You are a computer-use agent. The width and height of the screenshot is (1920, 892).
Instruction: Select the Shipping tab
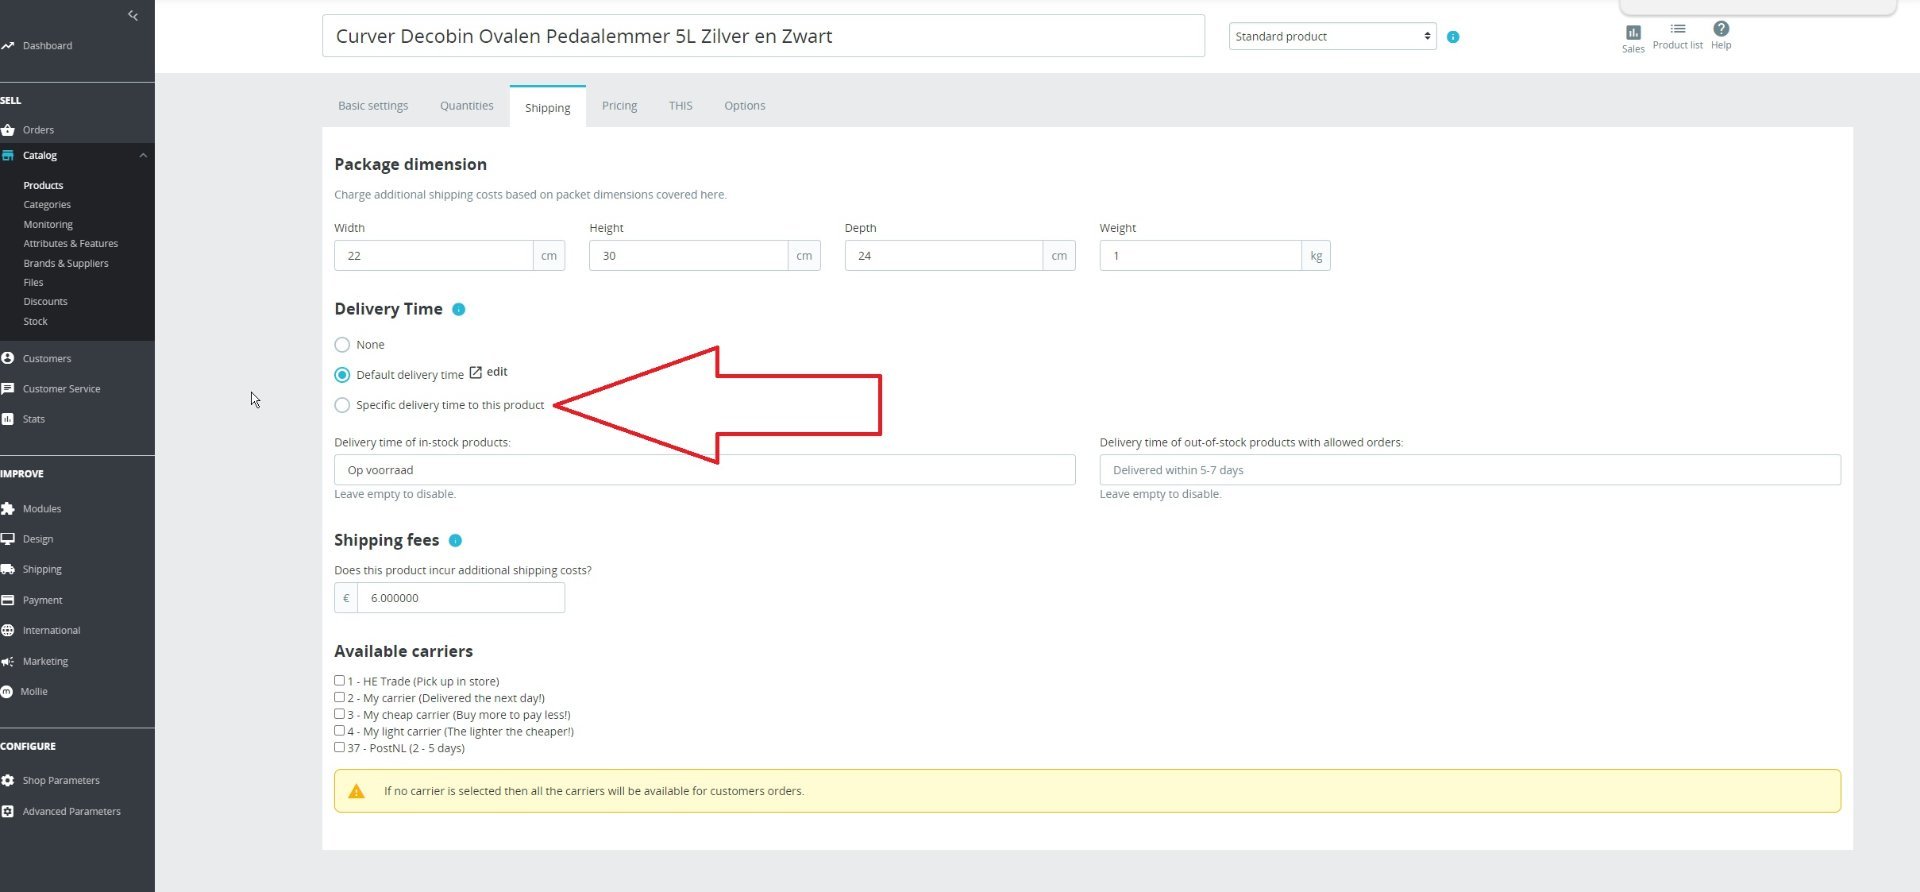point(548,107)
